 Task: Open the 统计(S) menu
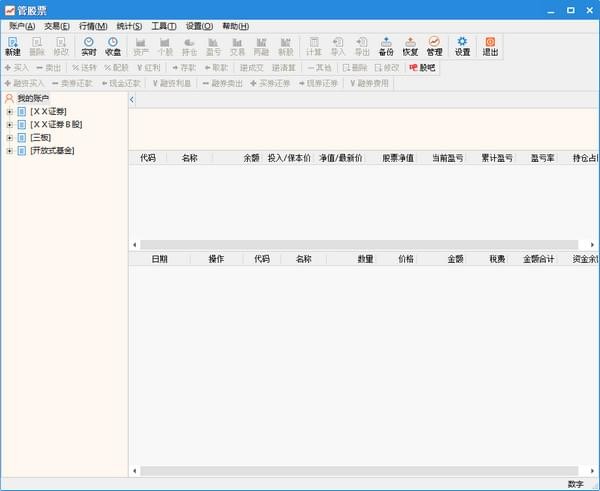click(129, 26)
